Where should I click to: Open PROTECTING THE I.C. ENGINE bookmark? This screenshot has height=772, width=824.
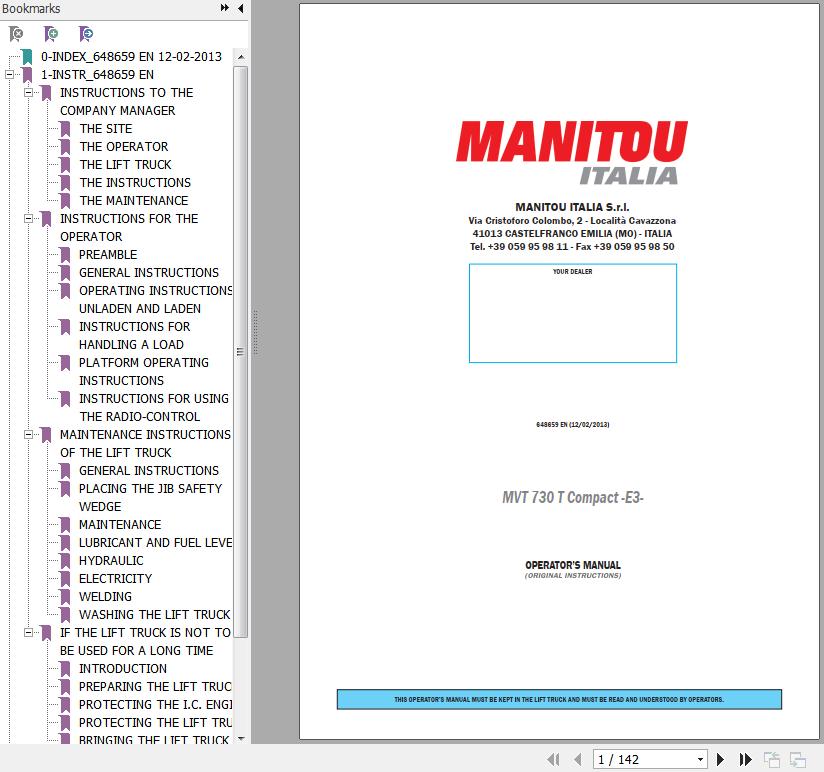tap(155, 705)
